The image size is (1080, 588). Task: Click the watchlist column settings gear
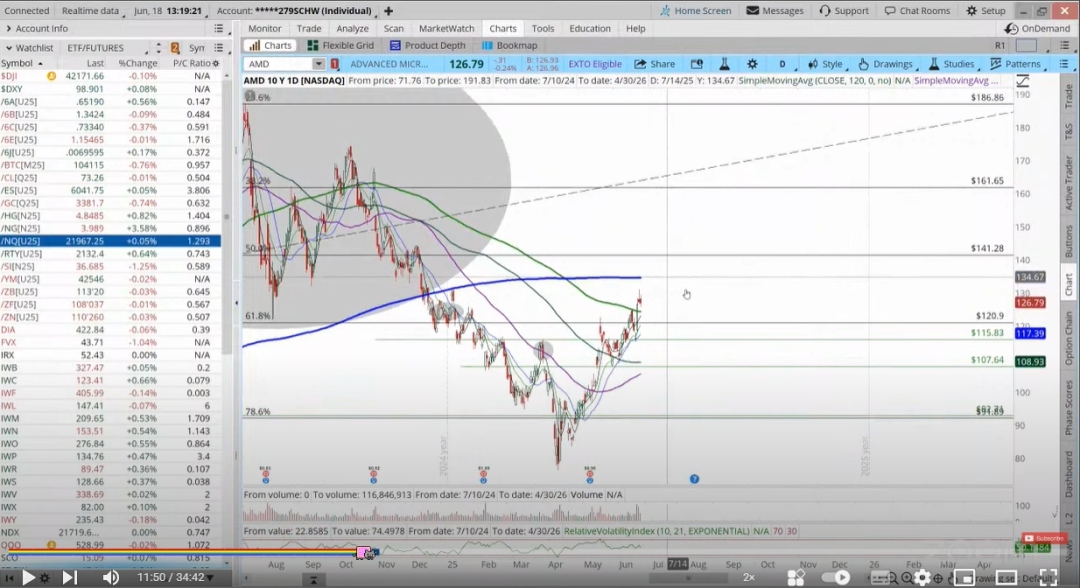point(216,63)
